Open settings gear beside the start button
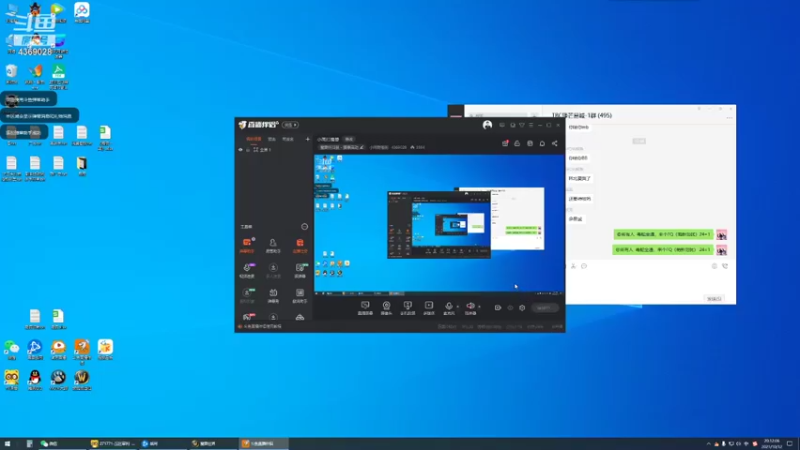Screen dimensions: 800x450 pos(522,308)
